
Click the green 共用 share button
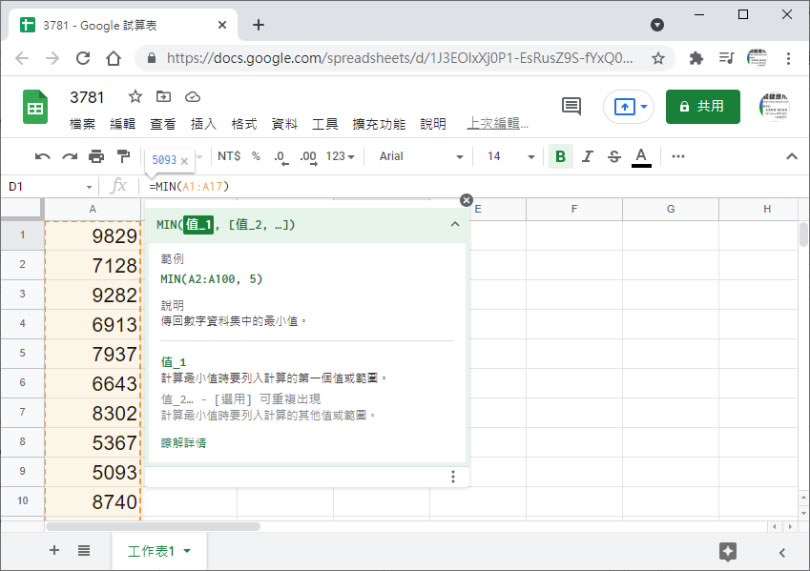(x=703, y=106)
